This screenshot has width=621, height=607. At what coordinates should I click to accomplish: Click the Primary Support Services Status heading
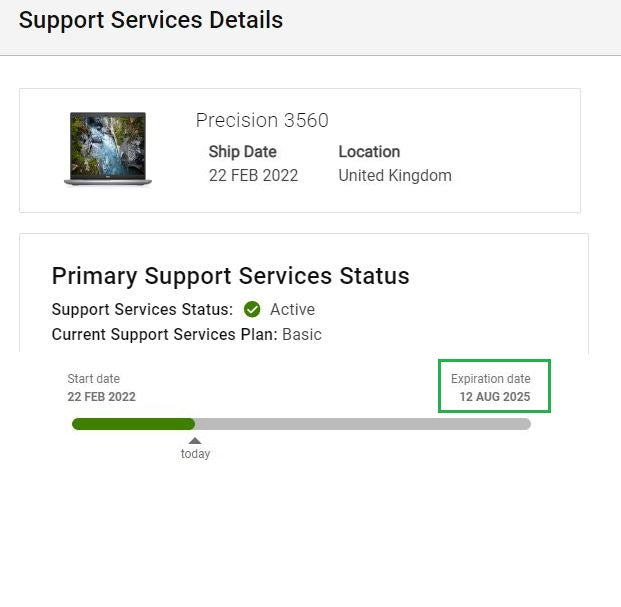tap(230, 276)
